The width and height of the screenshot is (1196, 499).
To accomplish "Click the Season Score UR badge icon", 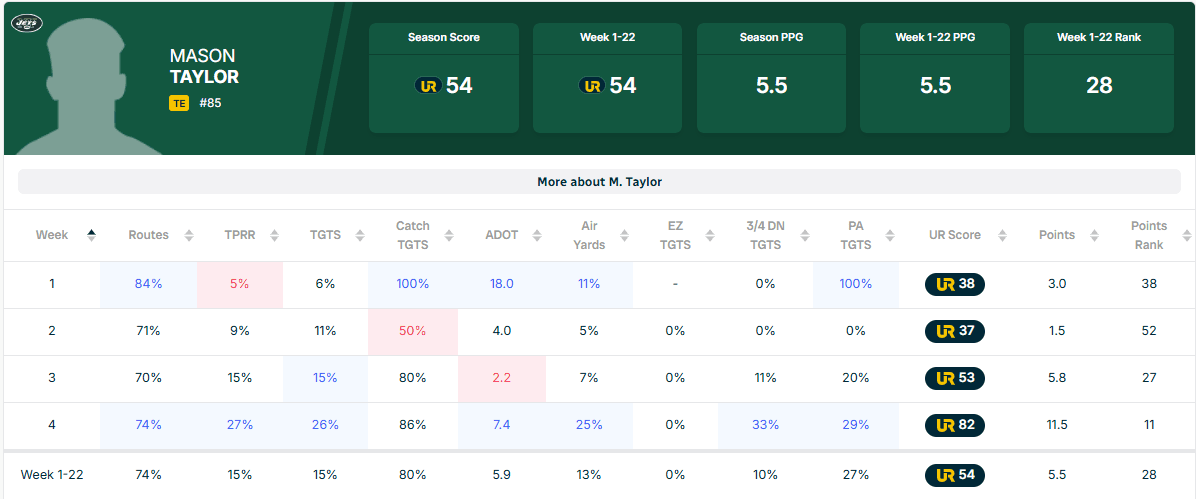I will tap(428, 86).
